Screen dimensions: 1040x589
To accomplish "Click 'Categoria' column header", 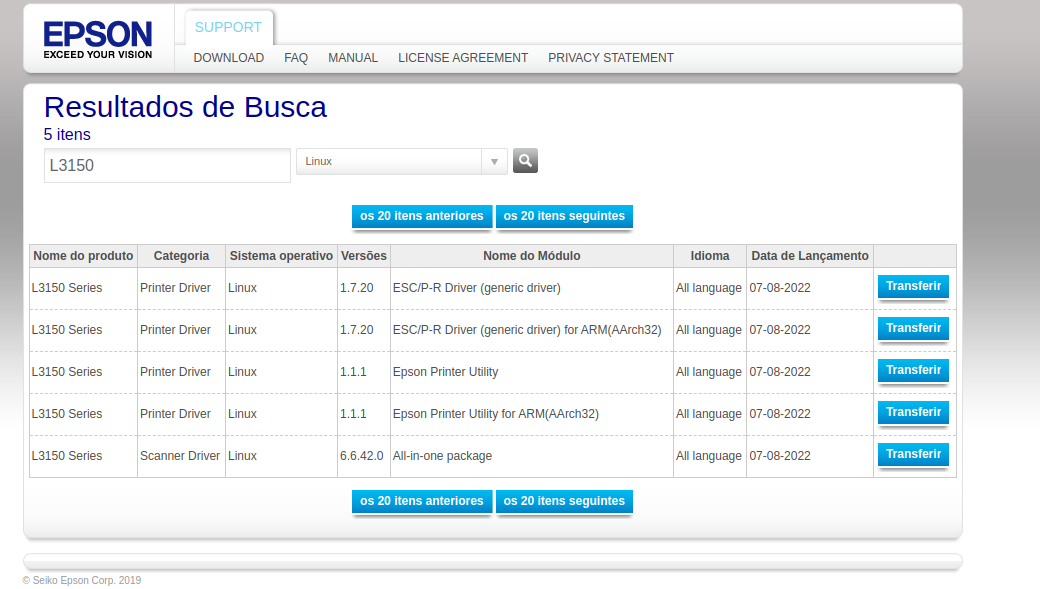I will pyautogui.click(x=181, y=256).
